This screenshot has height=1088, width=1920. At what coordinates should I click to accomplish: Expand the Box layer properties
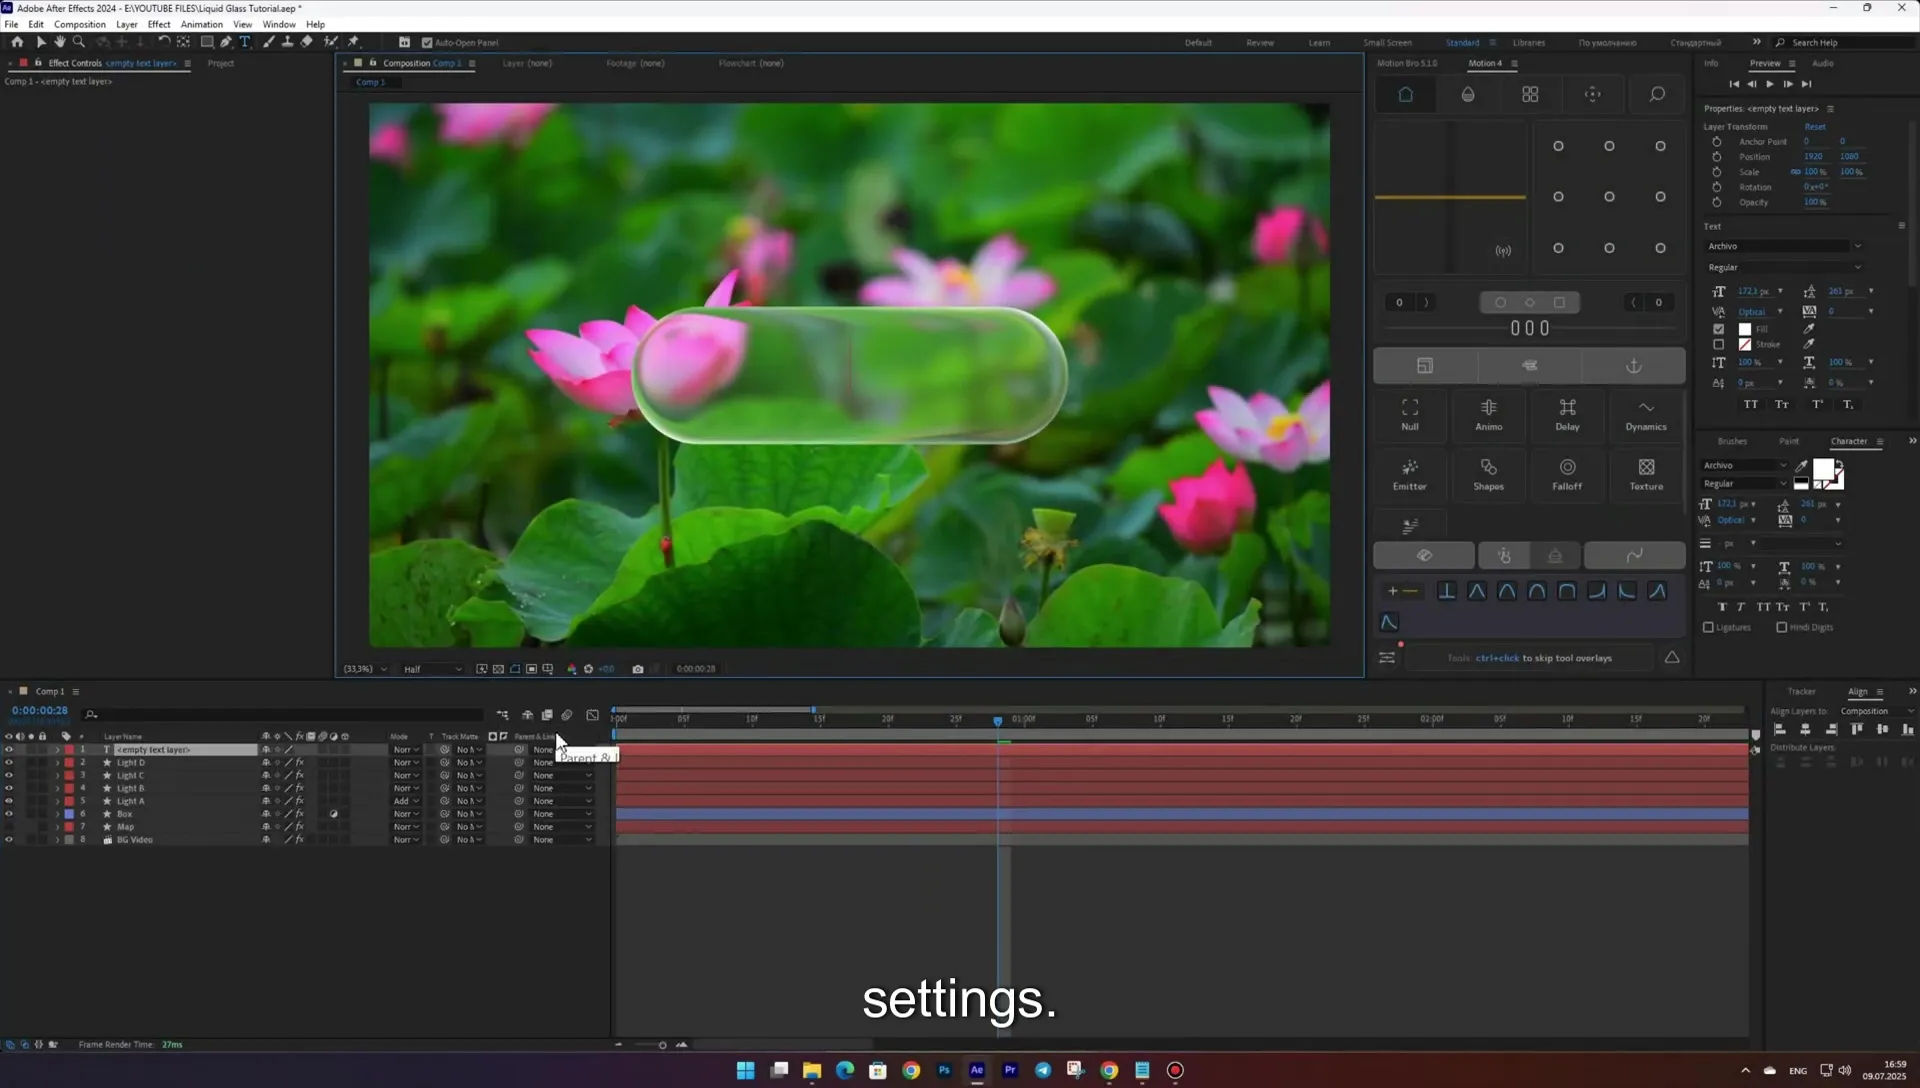point(57,815)
